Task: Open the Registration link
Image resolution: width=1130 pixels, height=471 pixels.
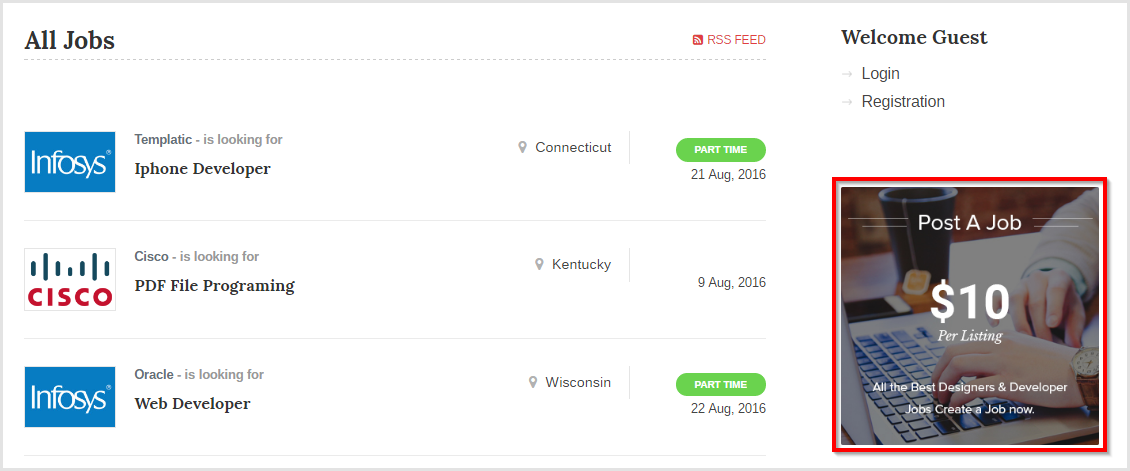Action: pos(903,102)
